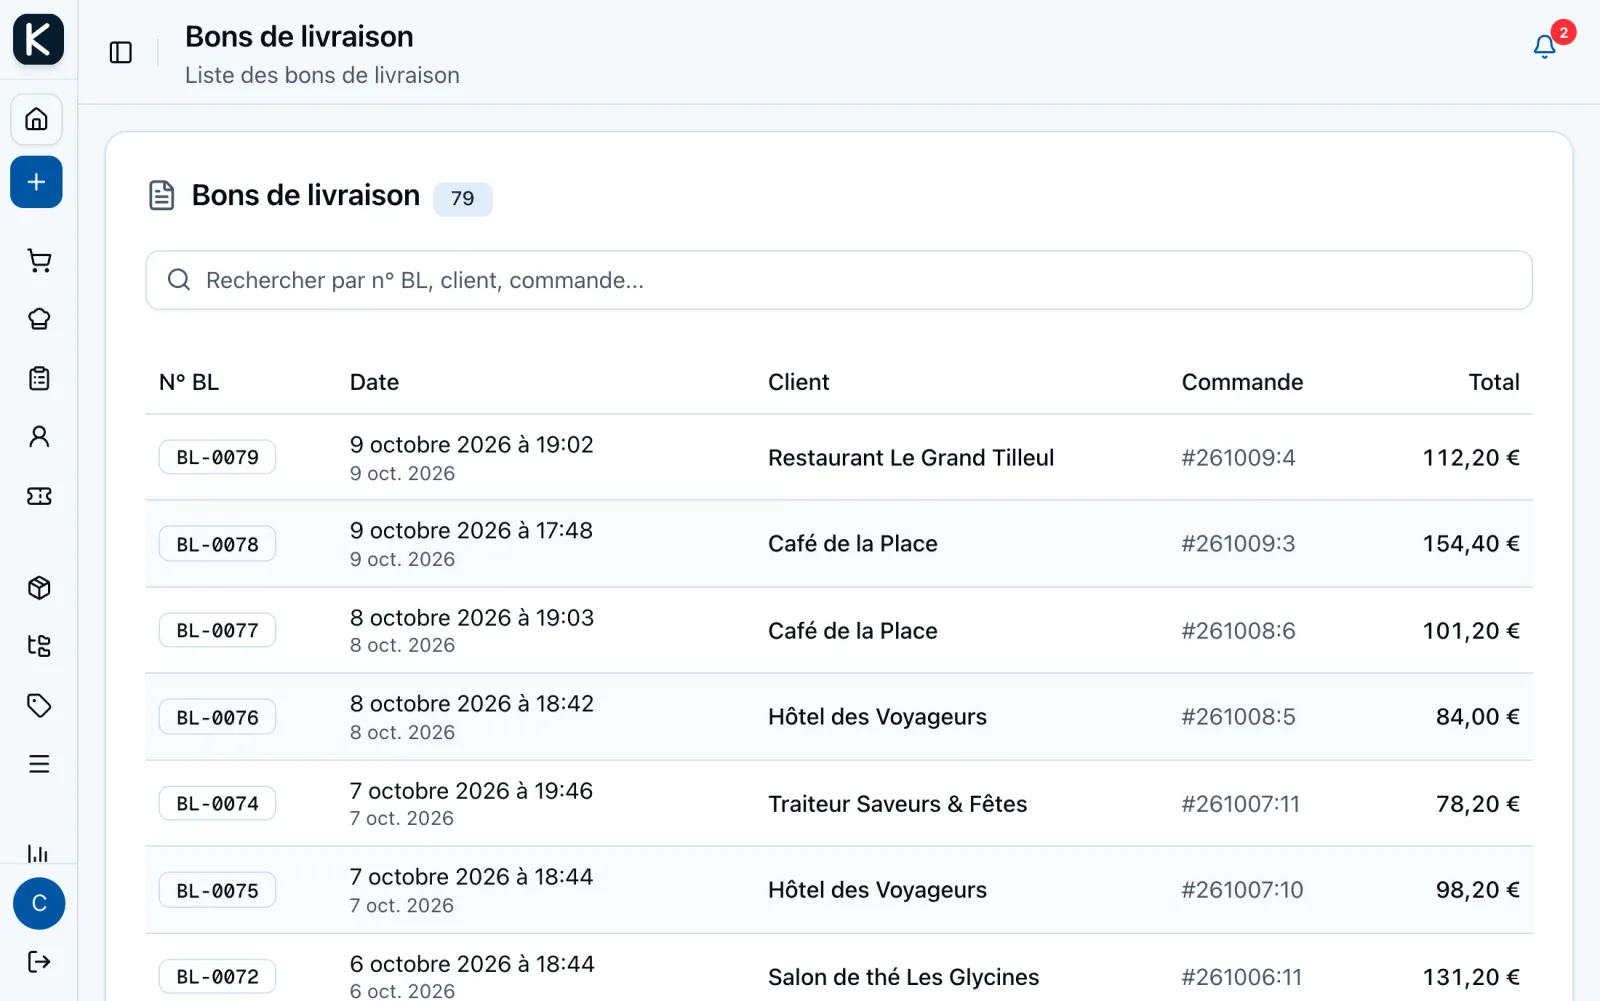
Task: Open the category tree icon in sidebar
Action: [39, 646]
